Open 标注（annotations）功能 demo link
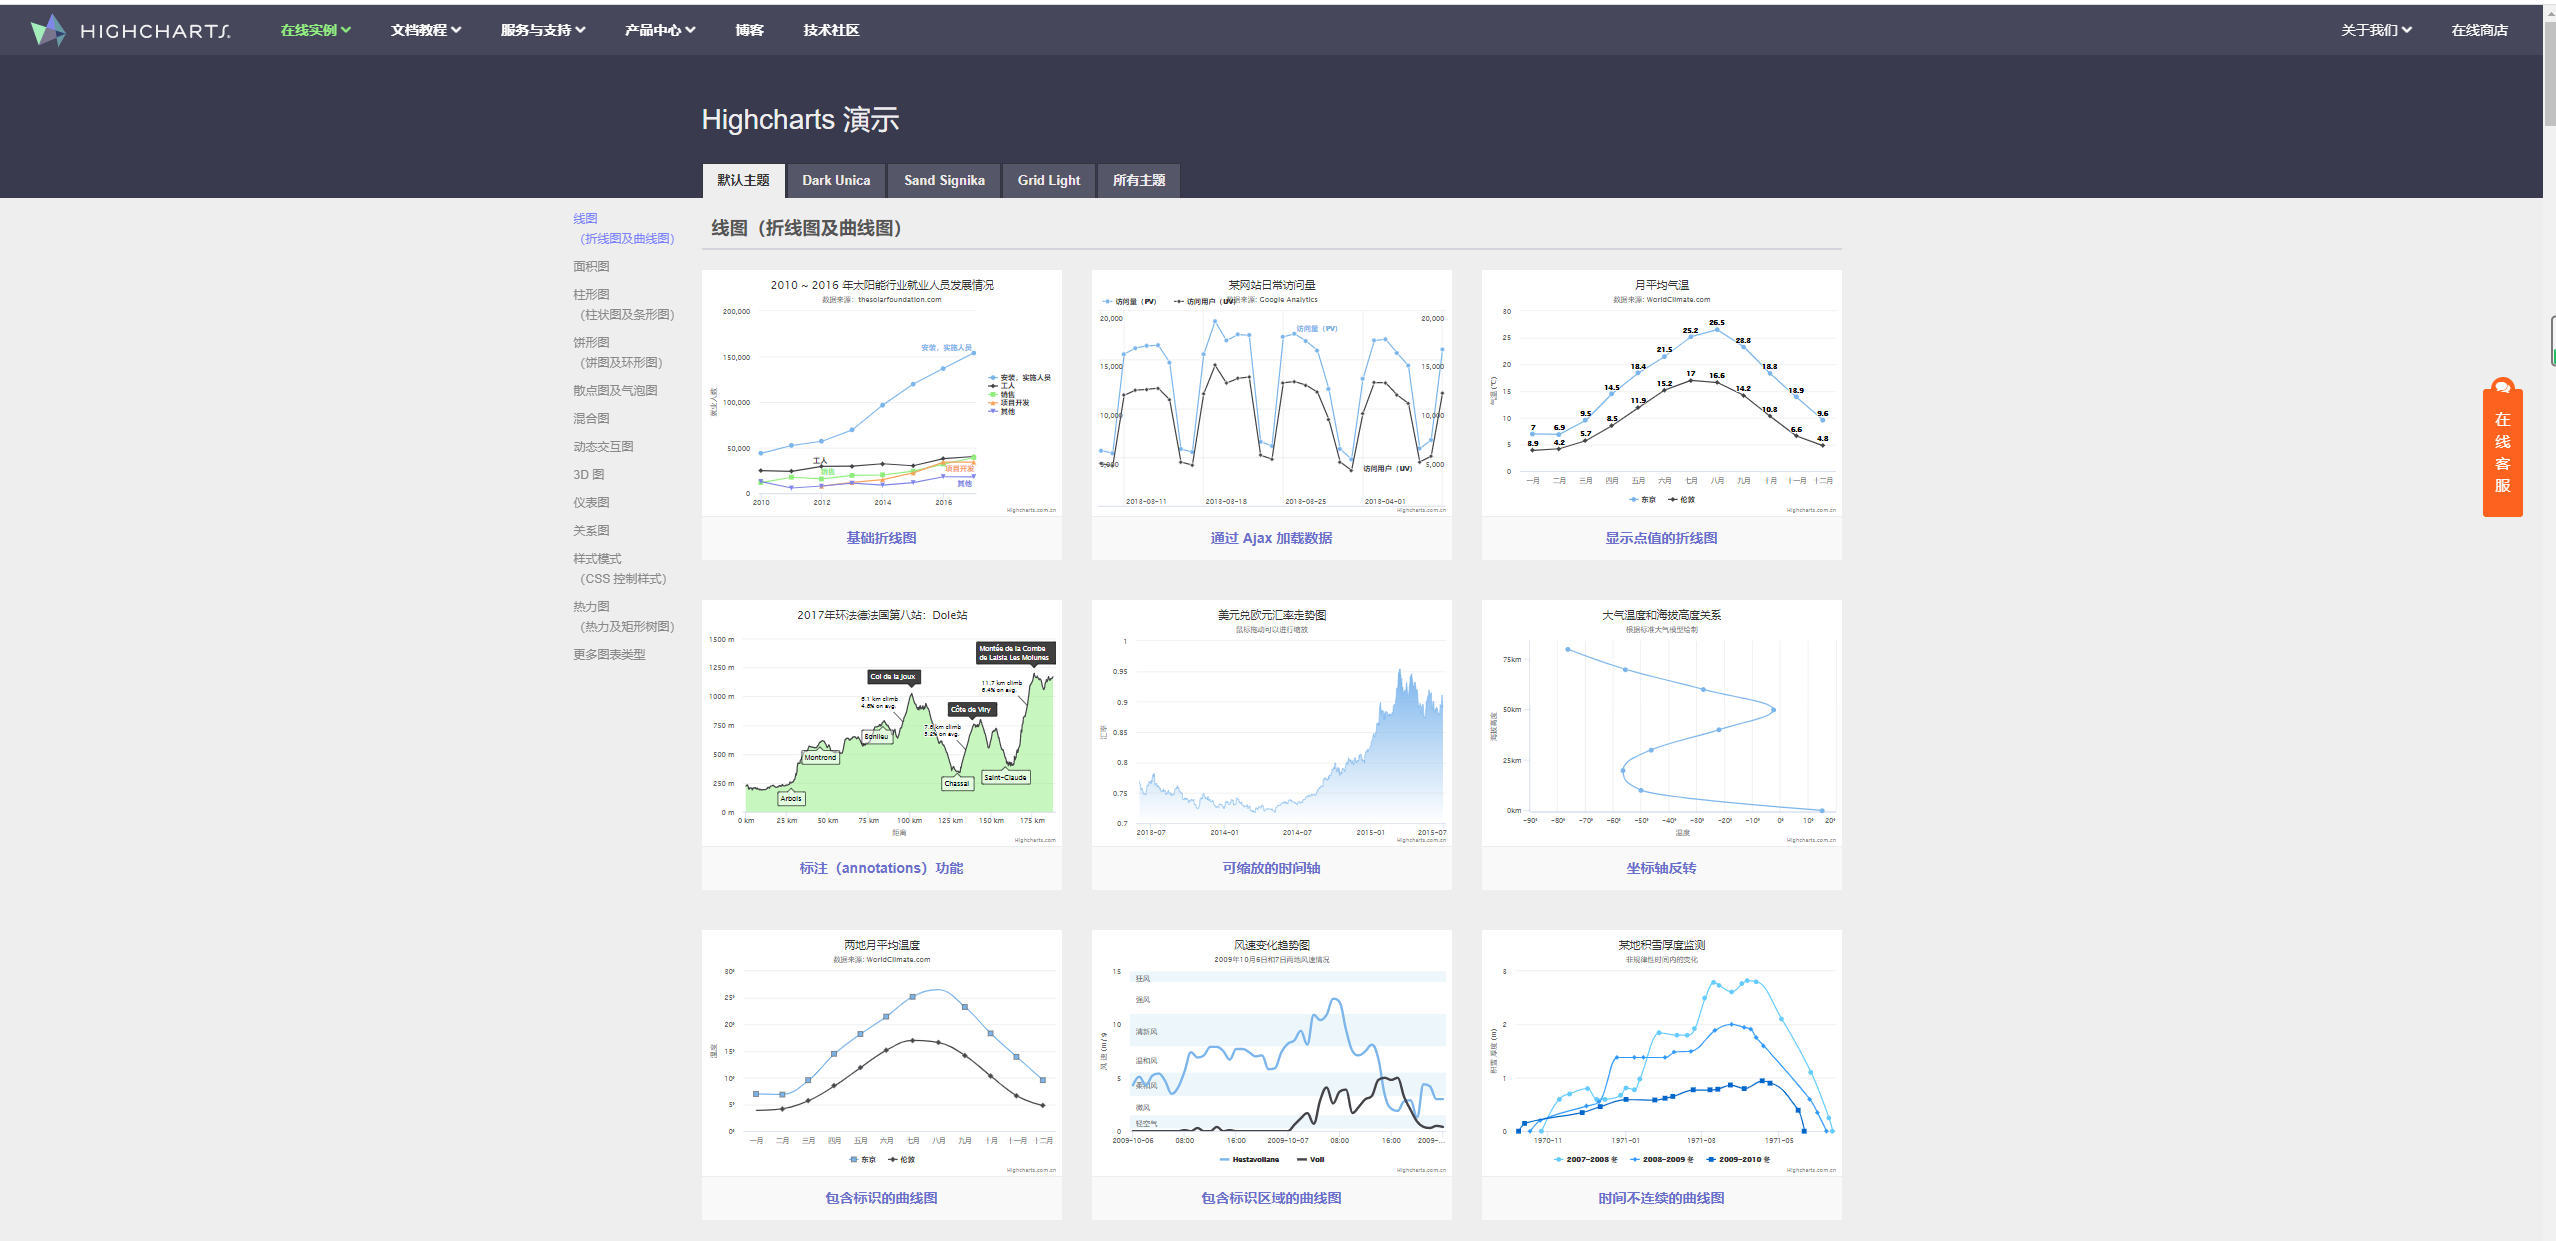Viewport: 2556px width, 1241px height. [881, 868]
